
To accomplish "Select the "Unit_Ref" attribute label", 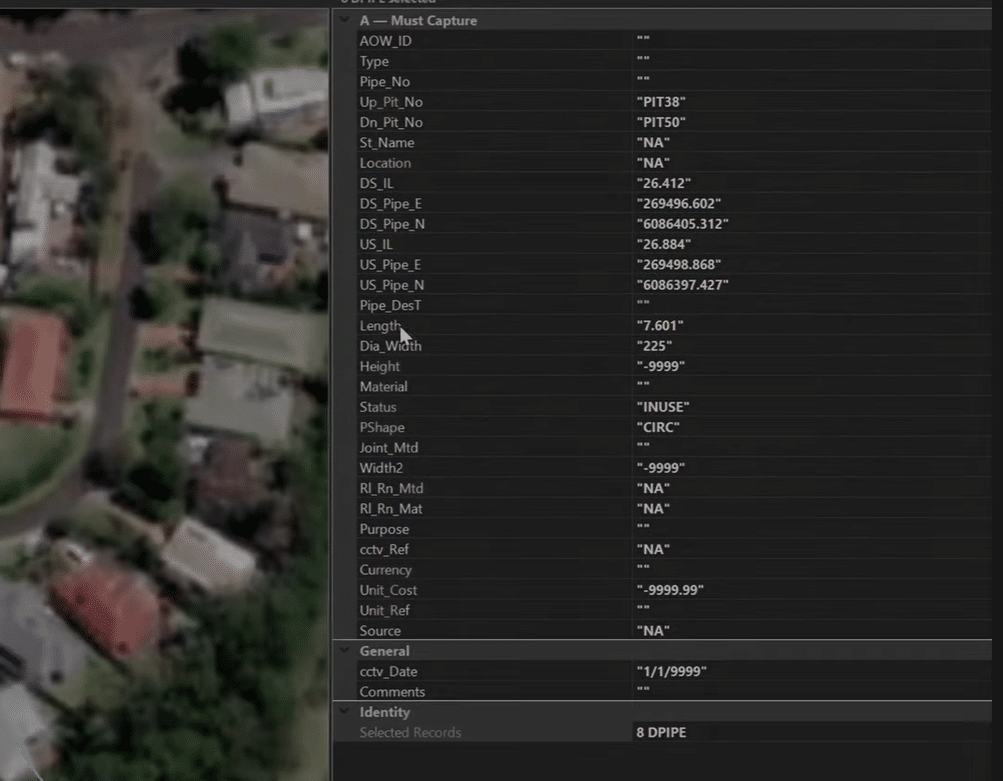I will coord(384,611).
